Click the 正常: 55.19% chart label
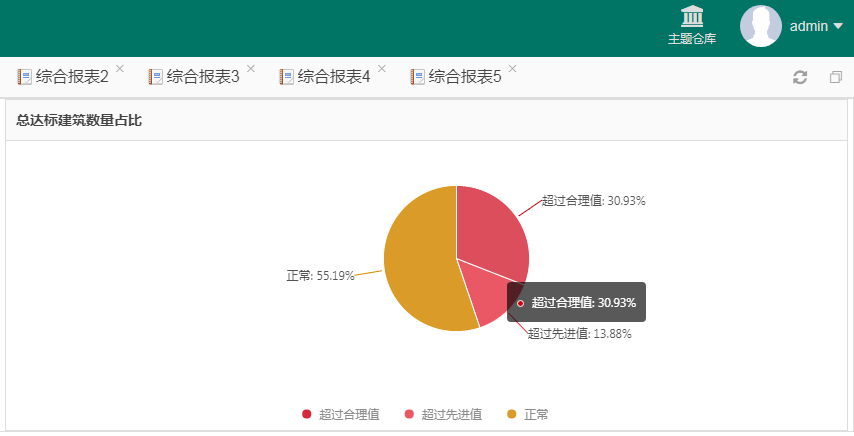The image size is (854, 436). tap(320, 275)
